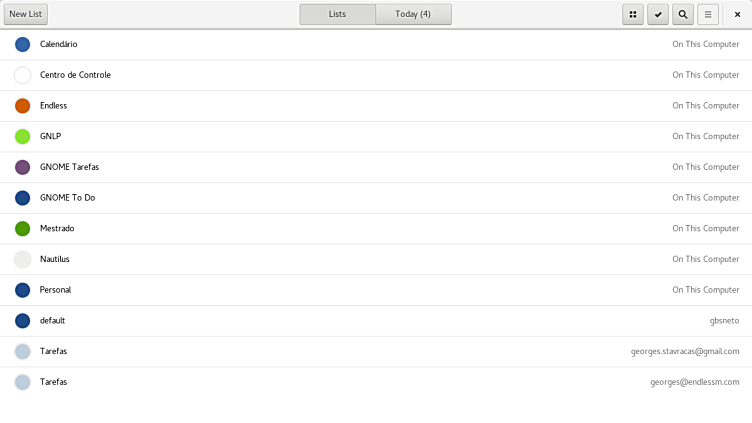Open the Centro de Controle list

[75, 75]
